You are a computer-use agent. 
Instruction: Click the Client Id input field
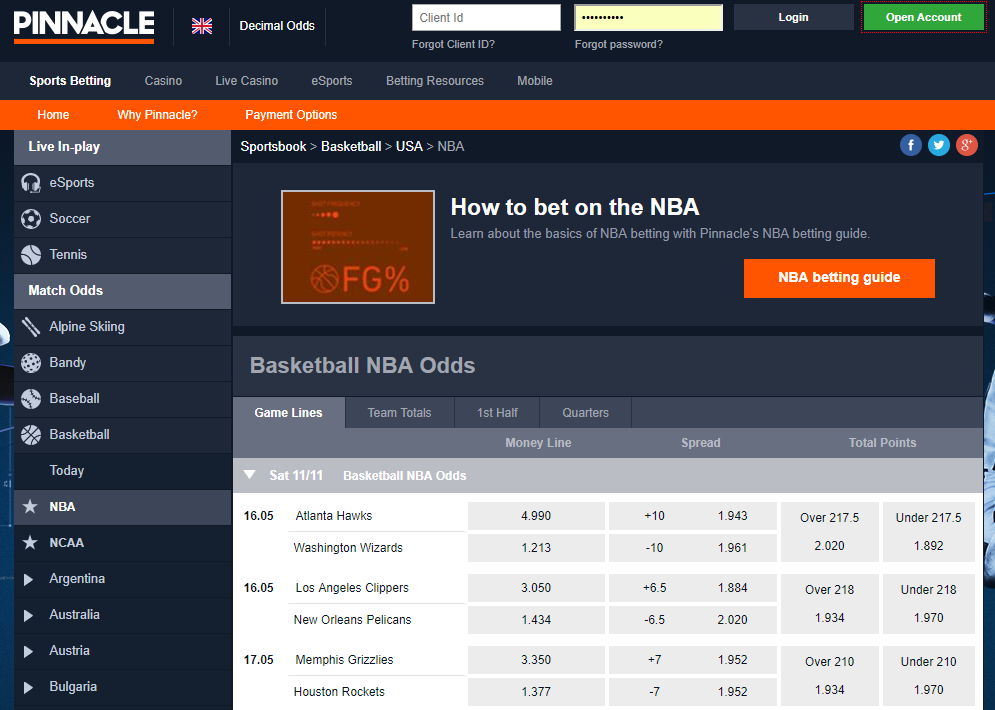pyautogui.click(x=486, y=18)
